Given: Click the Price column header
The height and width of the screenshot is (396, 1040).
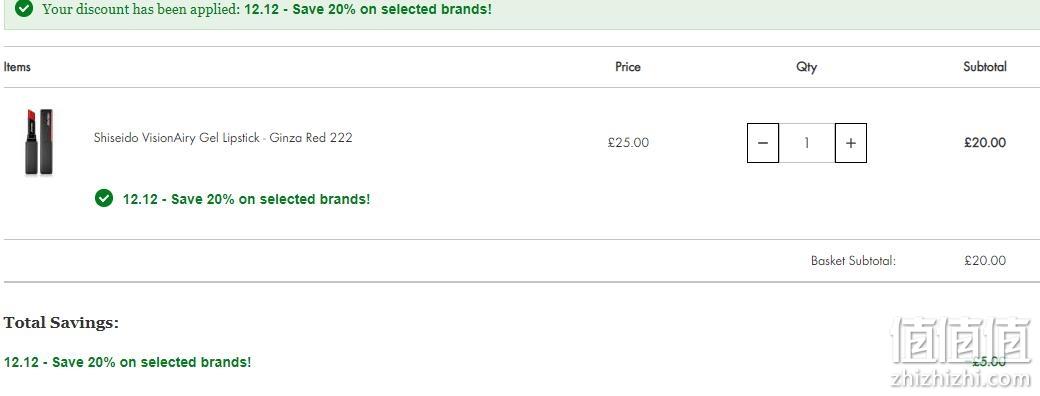Looking at the screenshot, I should [627, 66].
